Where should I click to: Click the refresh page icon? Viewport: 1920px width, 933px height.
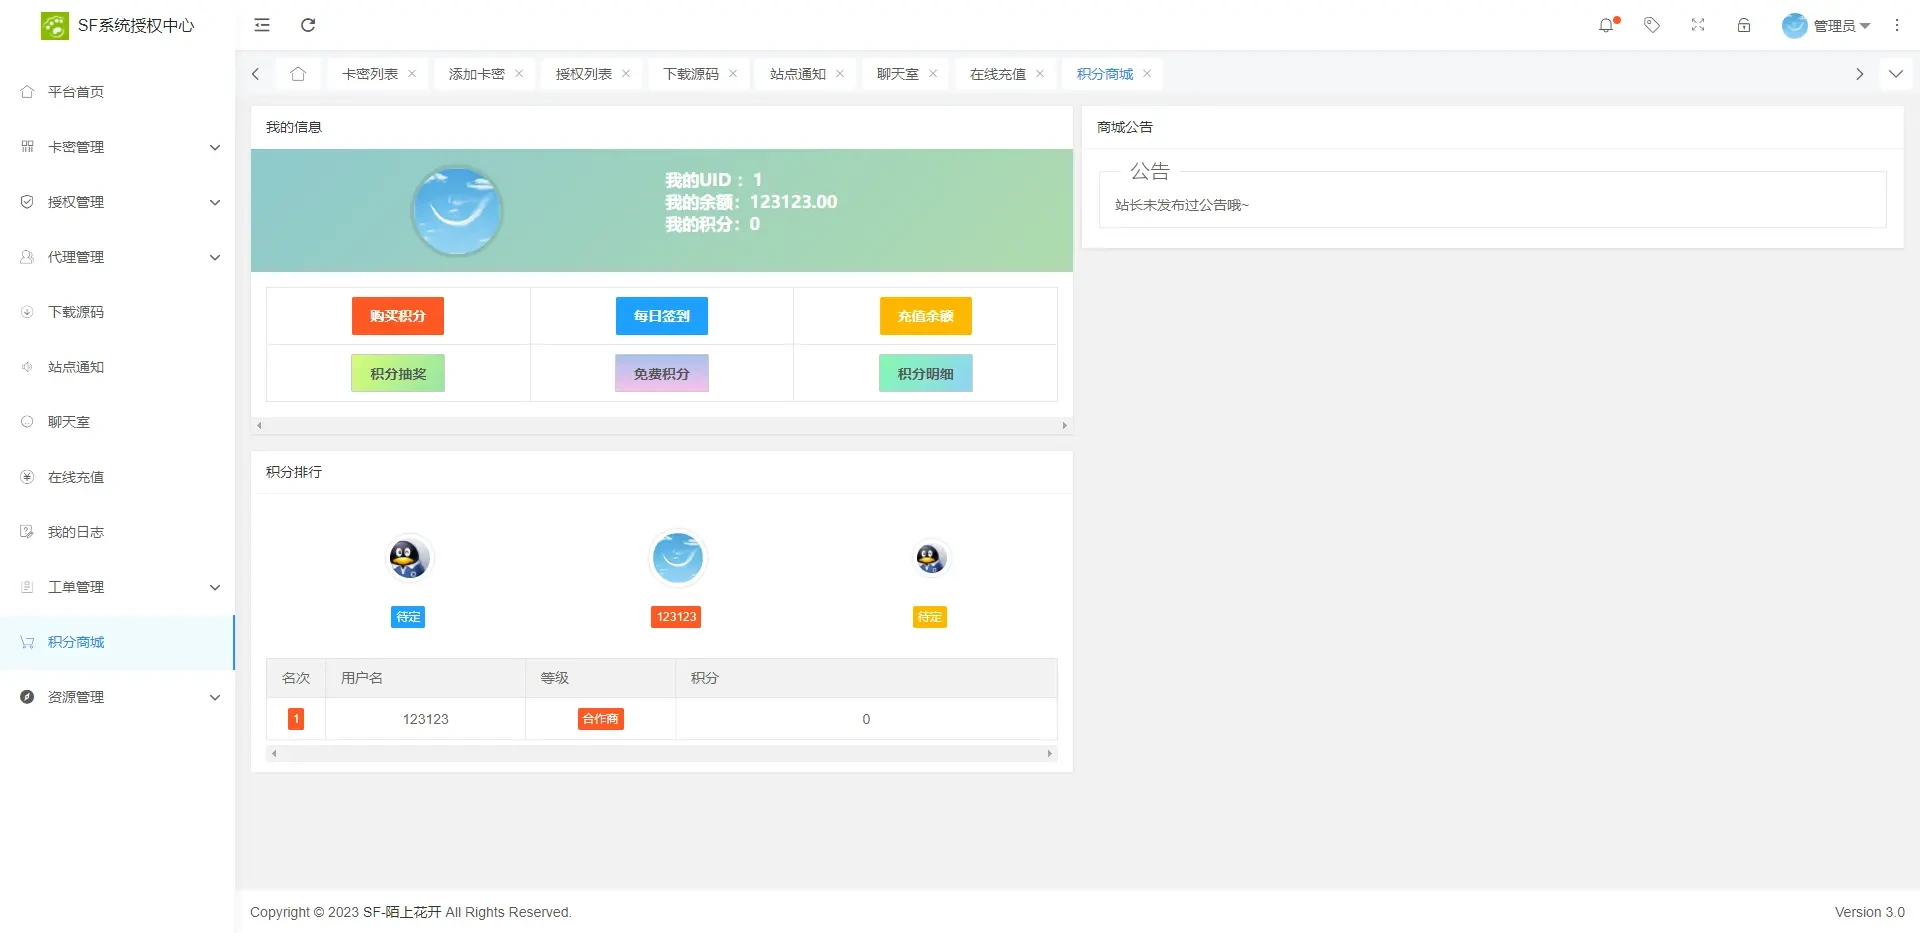tap(308, 25)
